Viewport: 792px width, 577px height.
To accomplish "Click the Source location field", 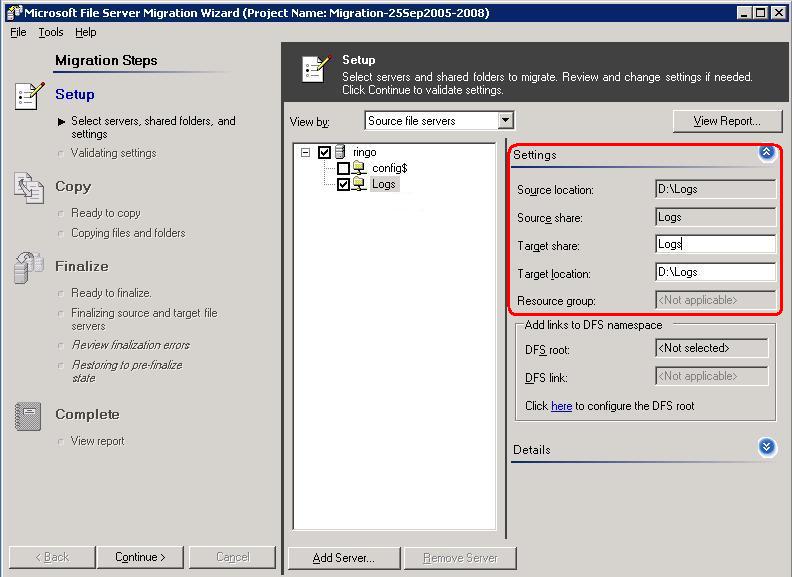I will coord(715,189).
